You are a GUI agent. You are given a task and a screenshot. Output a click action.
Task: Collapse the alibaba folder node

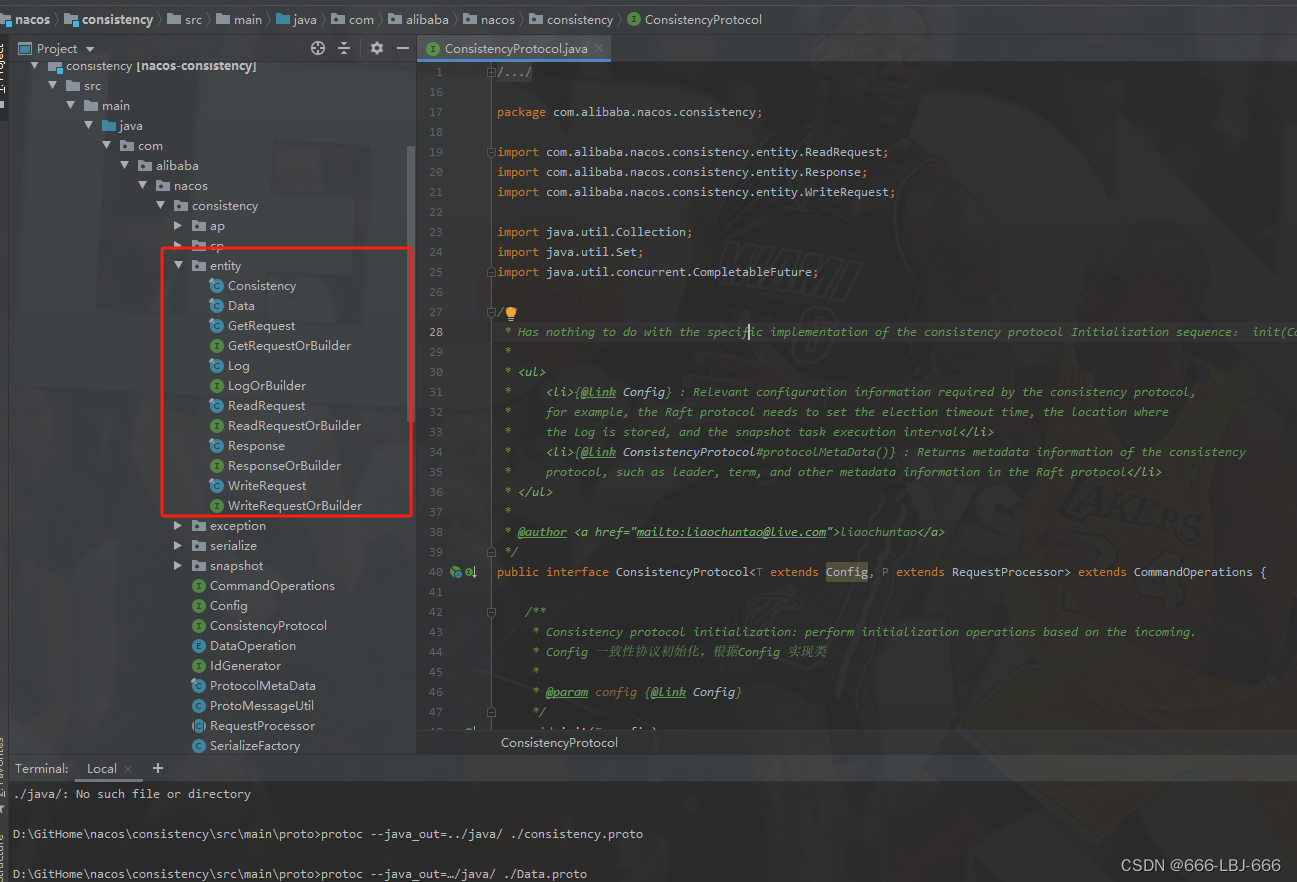(x=124, y=166)
